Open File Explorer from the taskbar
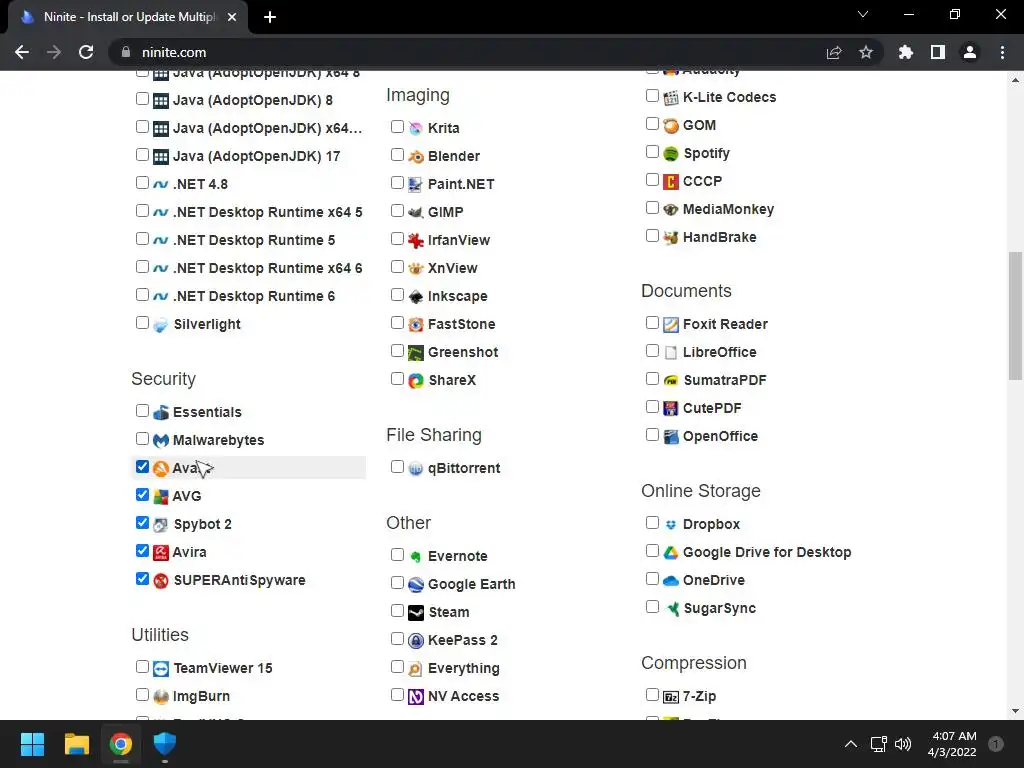Viewport: 1024px width, 768px height. (x=76, y=744)
